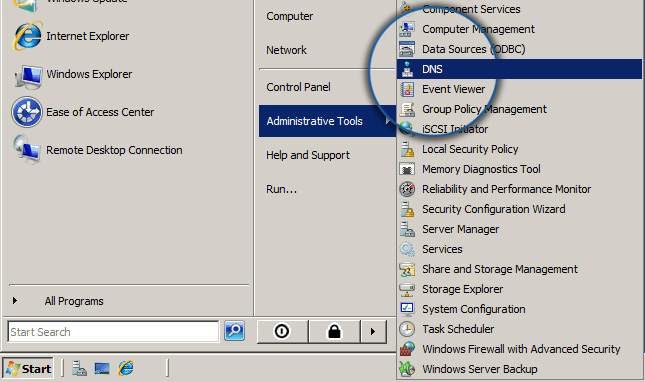Expand the Administrative Tools submenu arrow
The image size is (645, 382).
387,121
